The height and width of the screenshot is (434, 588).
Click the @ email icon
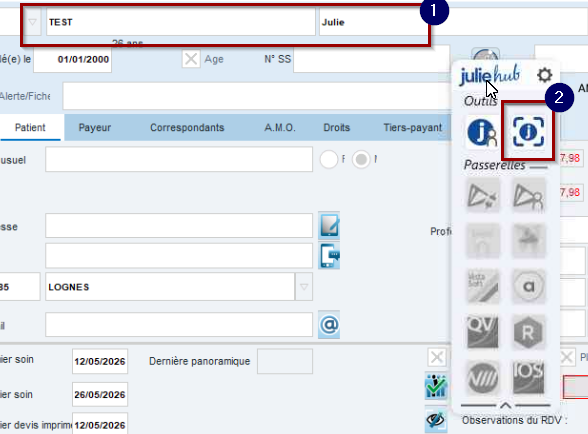pos(329,324)
